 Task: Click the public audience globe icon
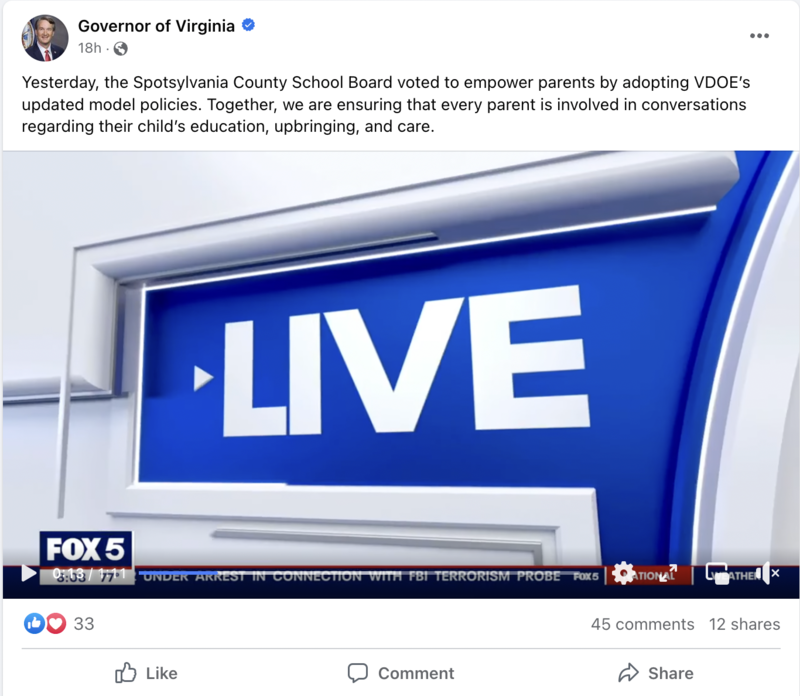click(x=121, y=48)
